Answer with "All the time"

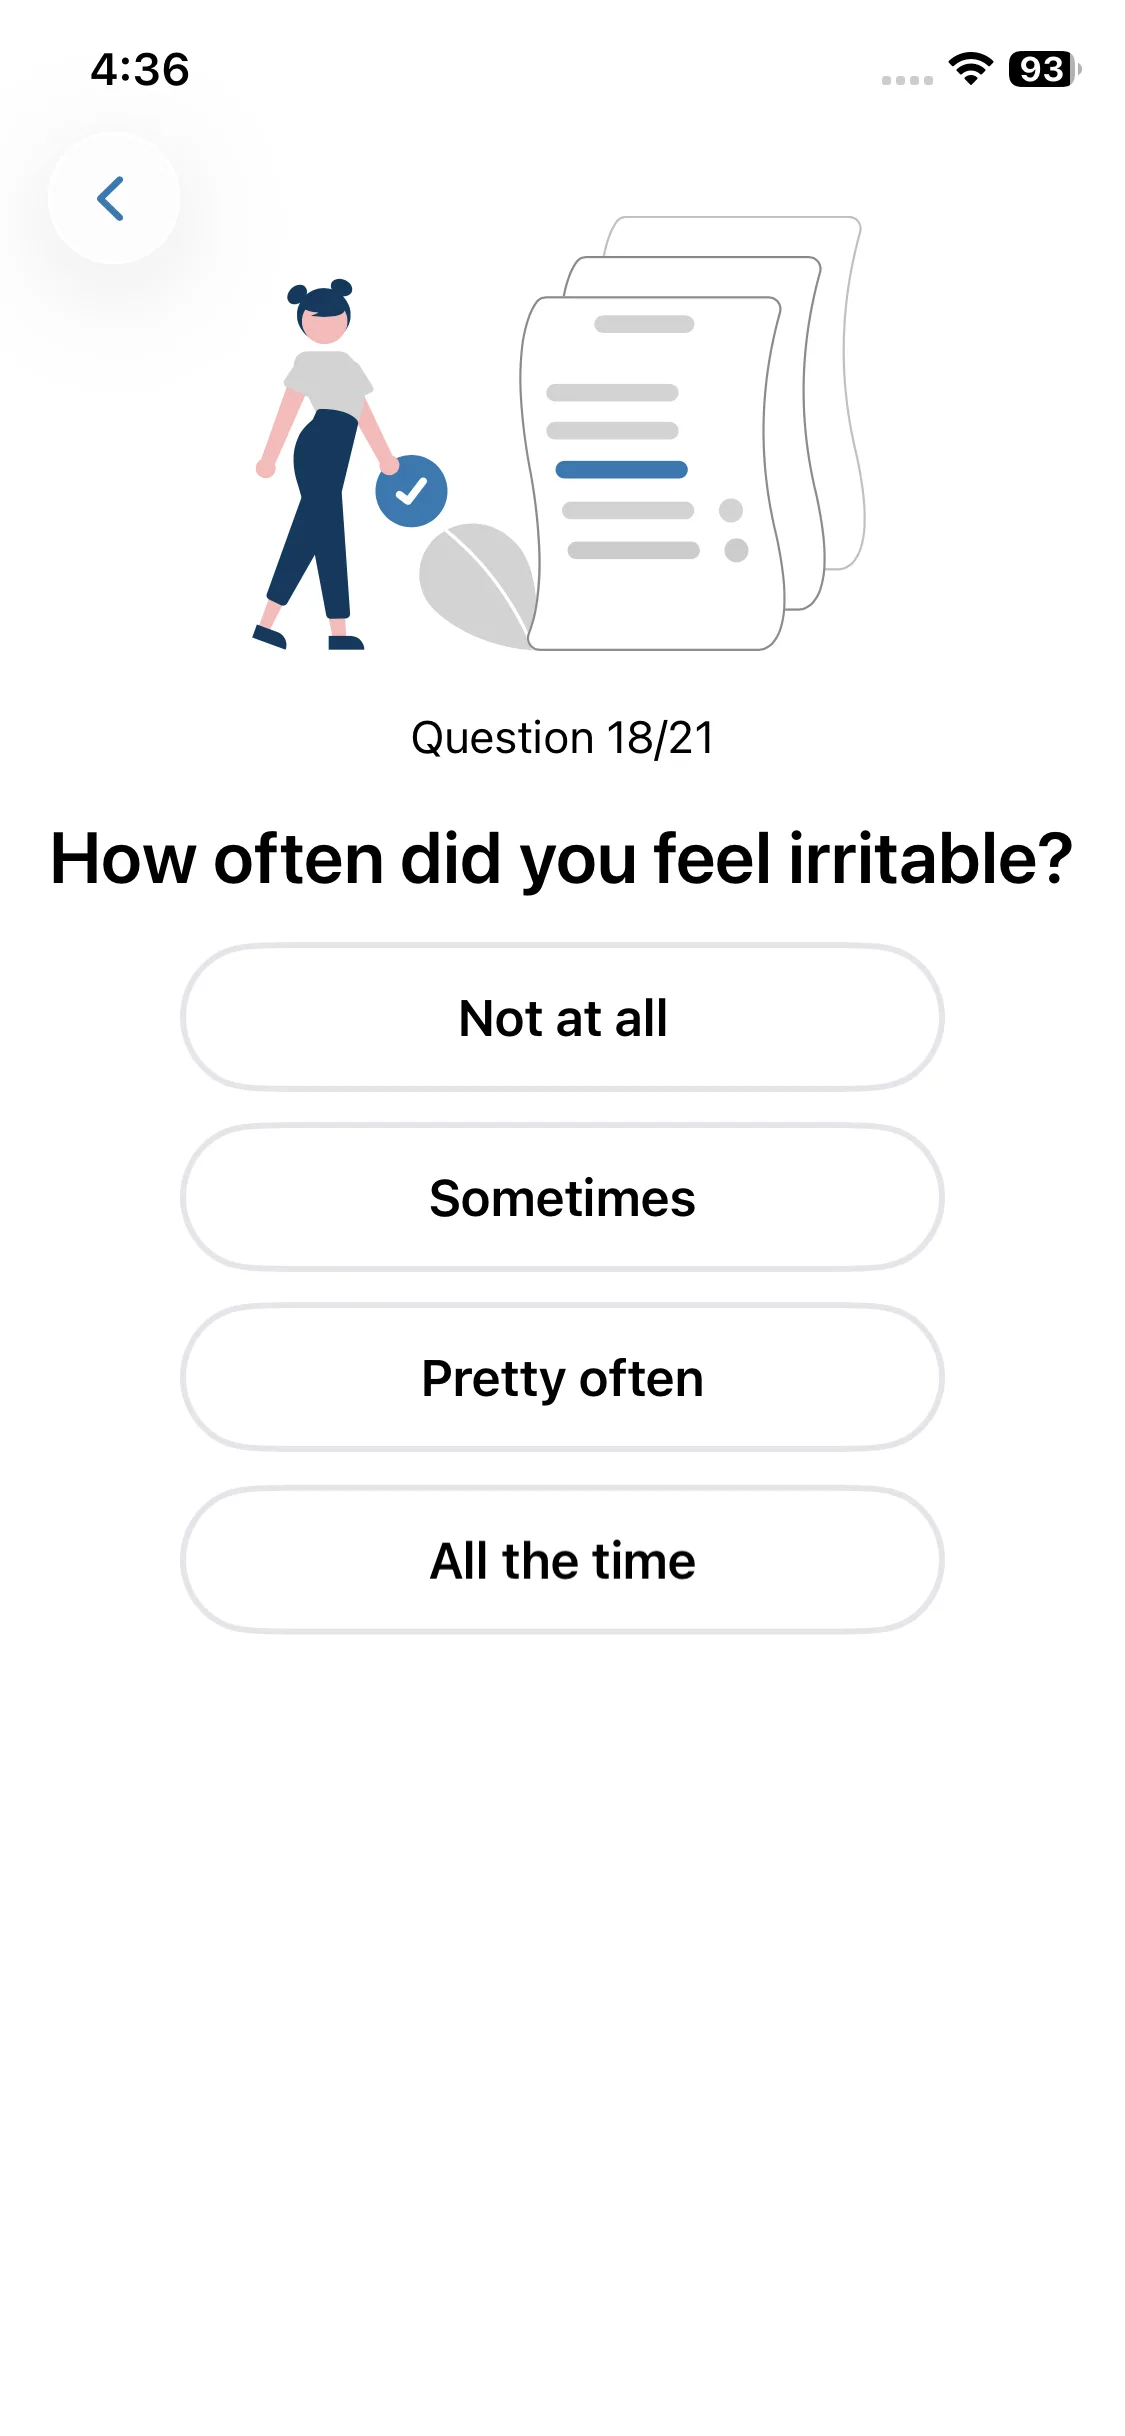(562, 1560)
